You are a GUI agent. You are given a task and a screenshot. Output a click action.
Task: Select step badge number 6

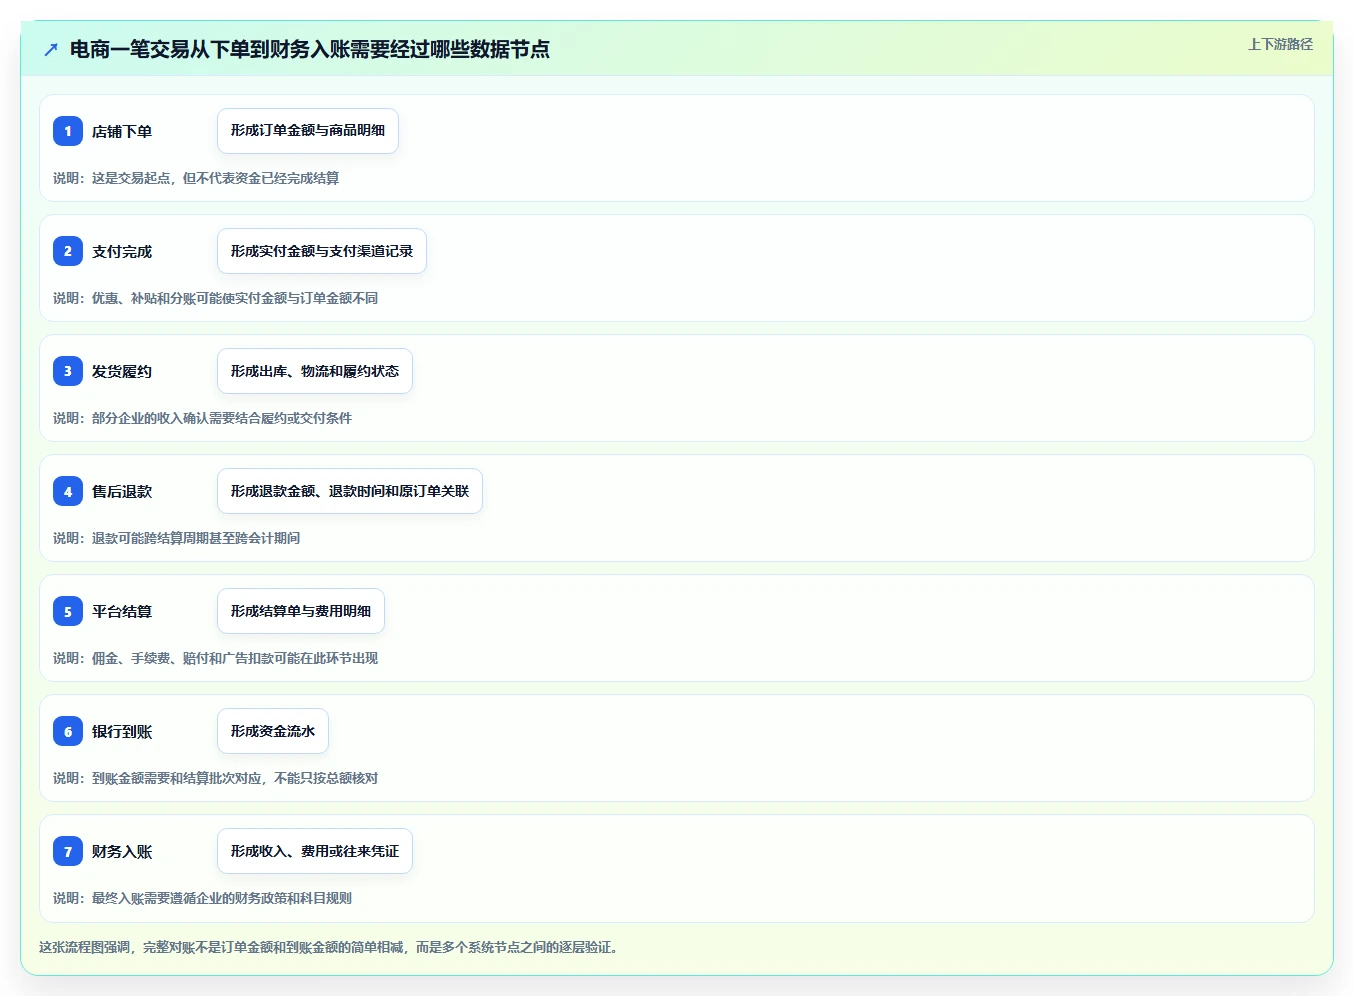[68, 731]
